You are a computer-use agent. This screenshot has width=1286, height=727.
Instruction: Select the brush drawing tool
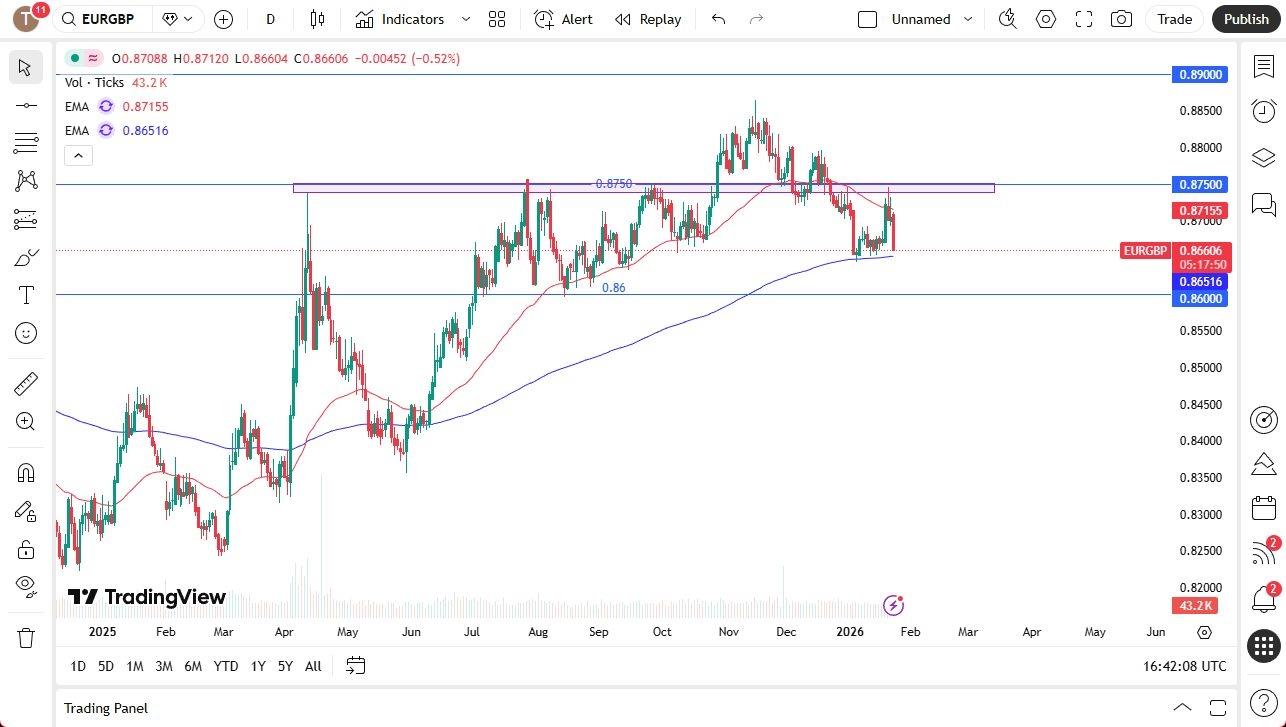pos(26,258)
